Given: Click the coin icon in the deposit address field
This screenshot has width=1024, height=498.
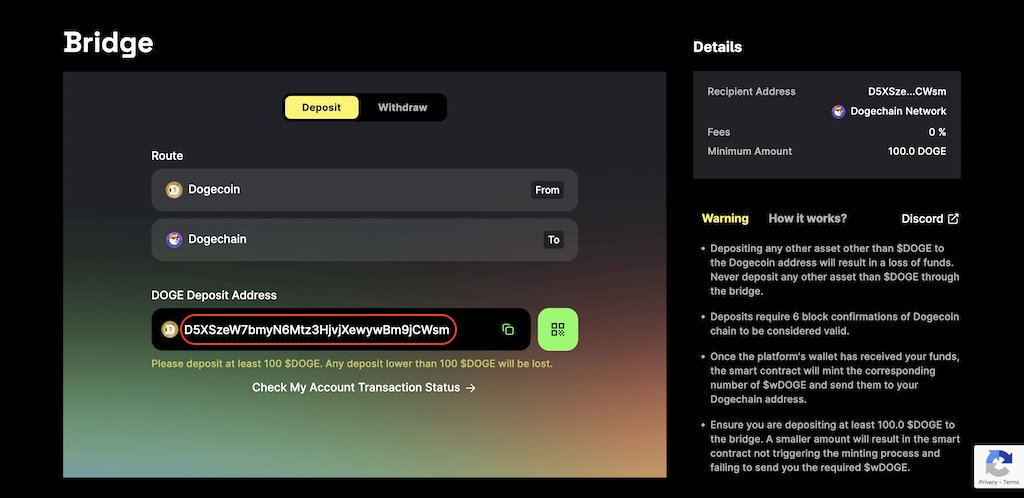Looking at the screenshot, I should coord(170,330).
